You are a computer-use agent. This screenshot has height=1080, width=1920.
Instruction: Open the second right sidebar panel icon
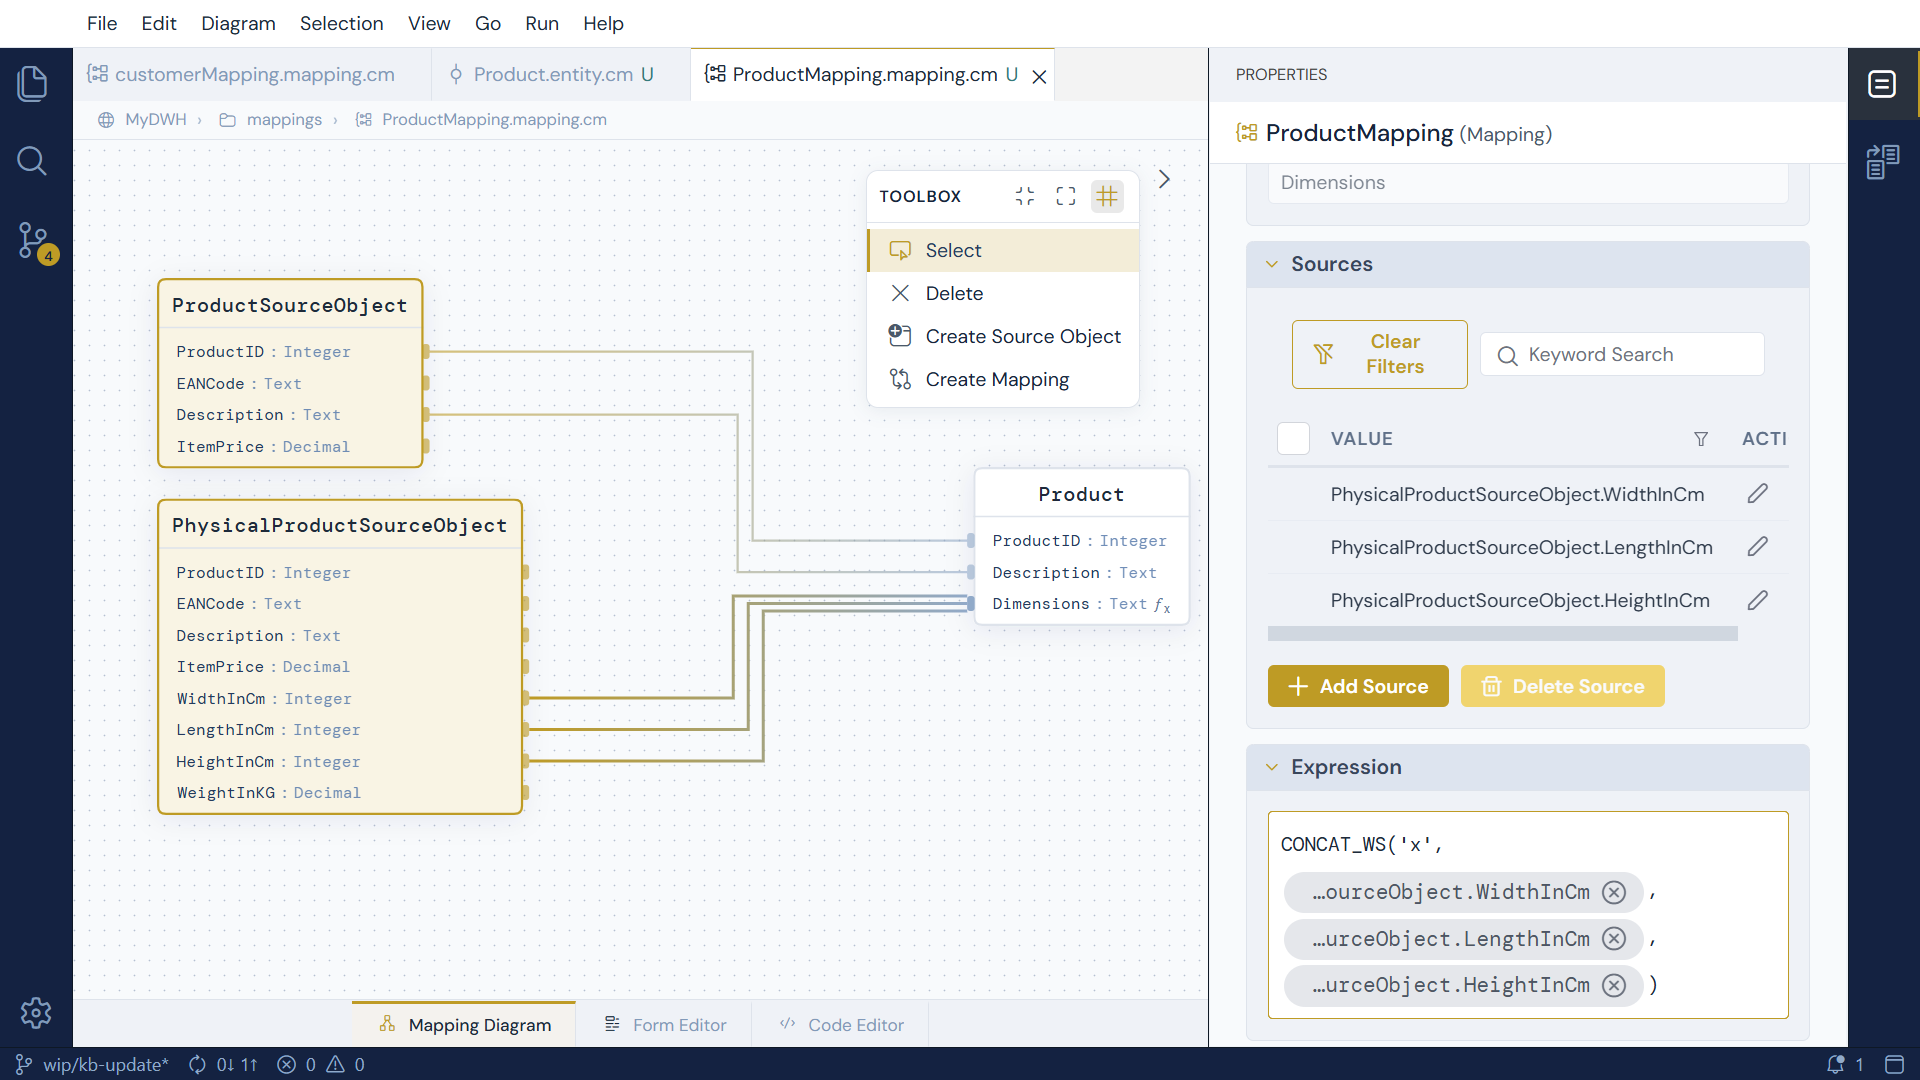1882,161
